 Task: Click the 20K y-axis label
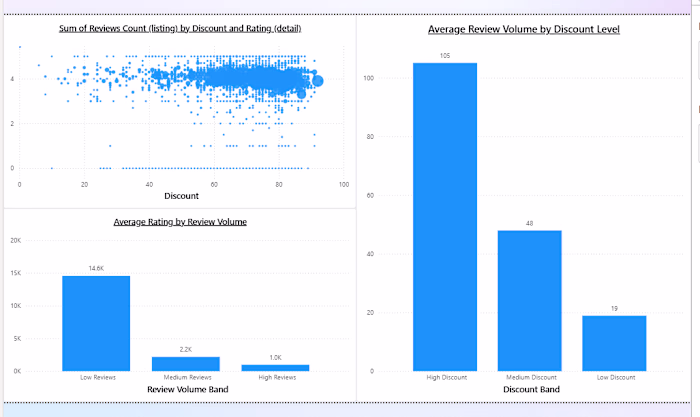(x=16, y=240)
